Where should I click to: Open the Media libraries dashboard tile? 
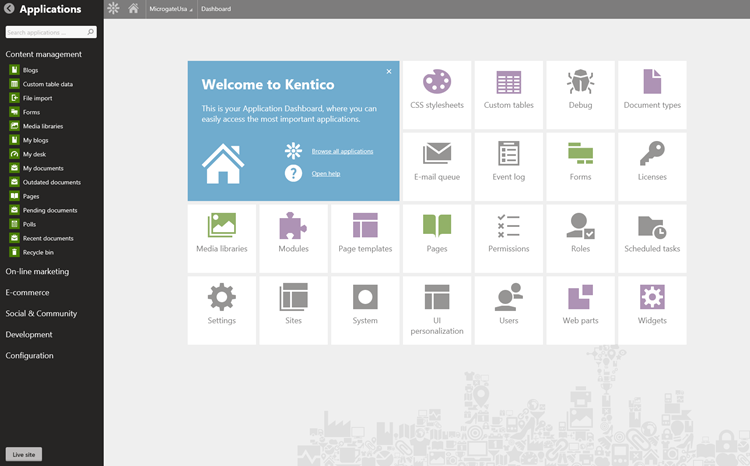(x=221, y=238)
